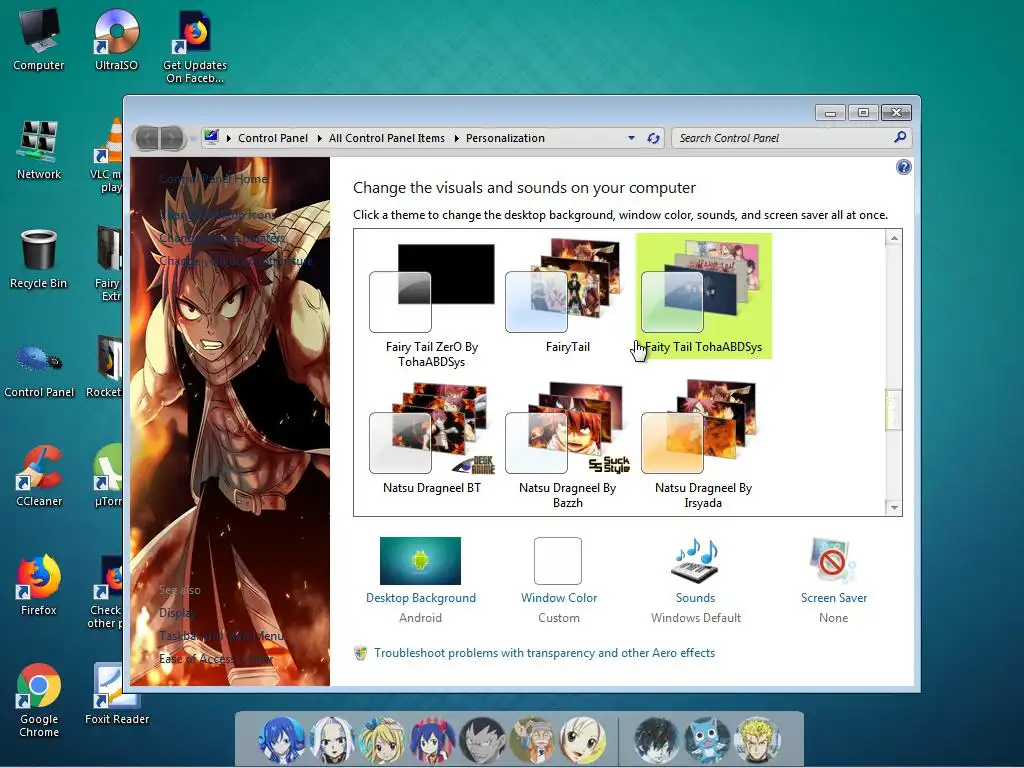Expand arrow after All Control Panel Items
The image size is (1024, 768).
(456, 138)
